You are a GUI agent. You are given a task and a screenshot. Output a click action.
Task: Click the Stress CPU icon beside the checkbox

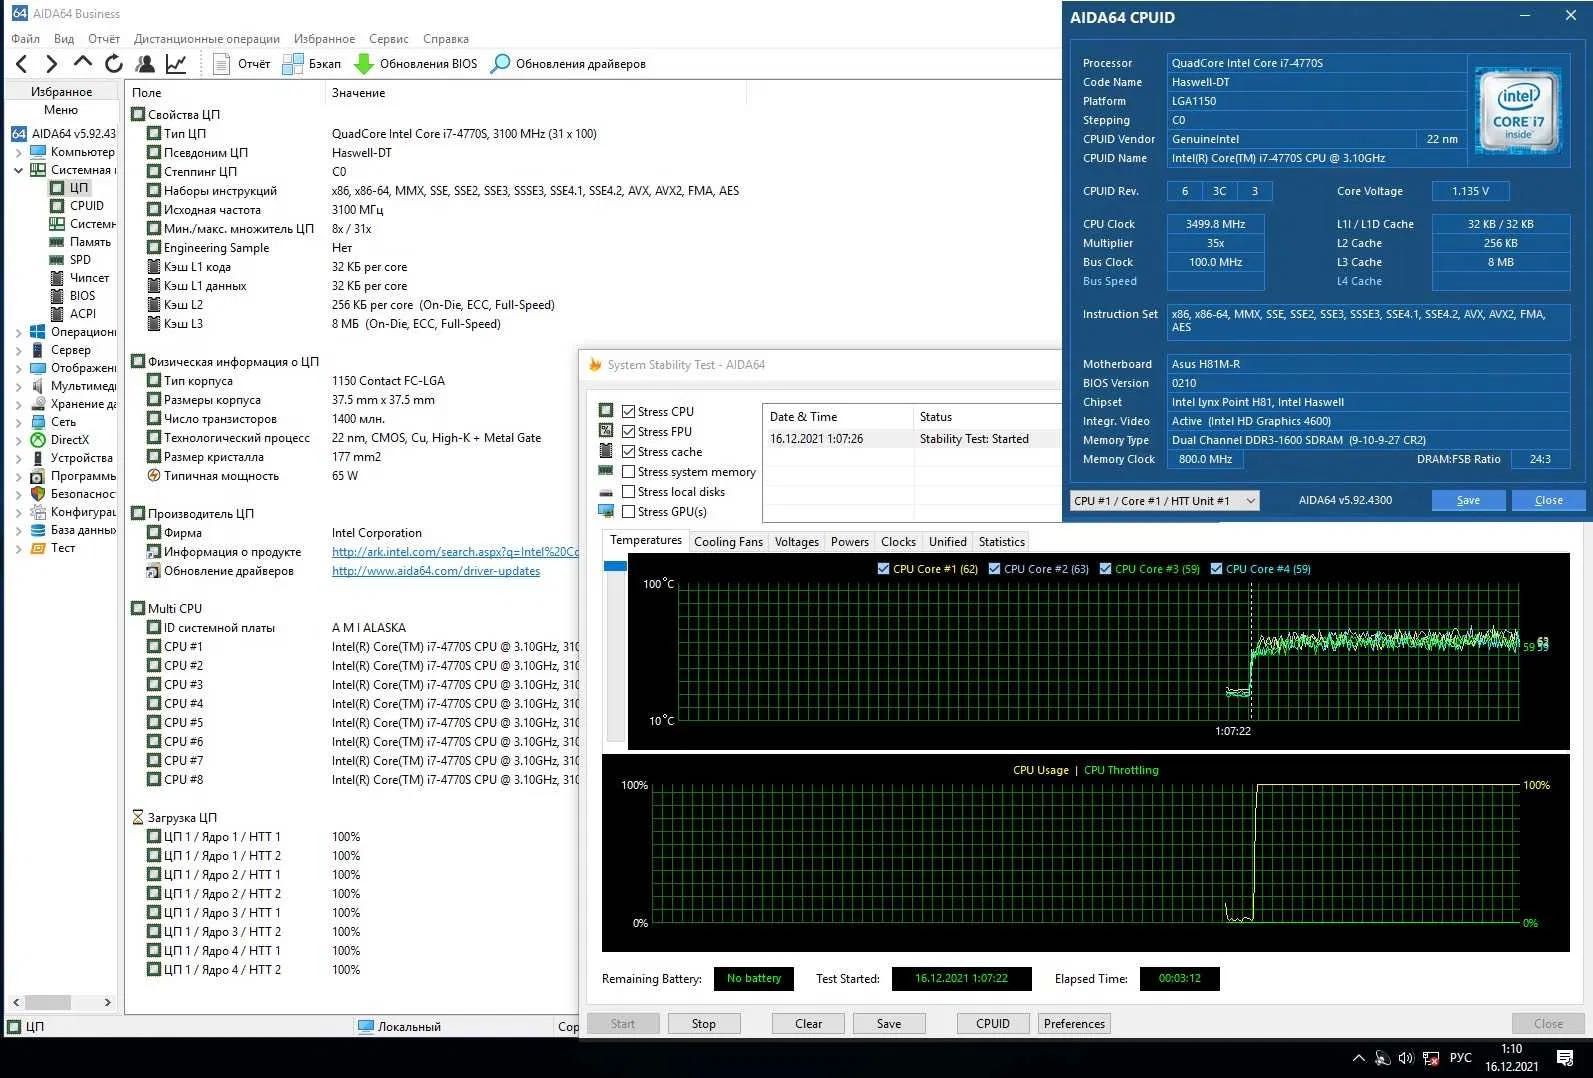tap(606, 410)
